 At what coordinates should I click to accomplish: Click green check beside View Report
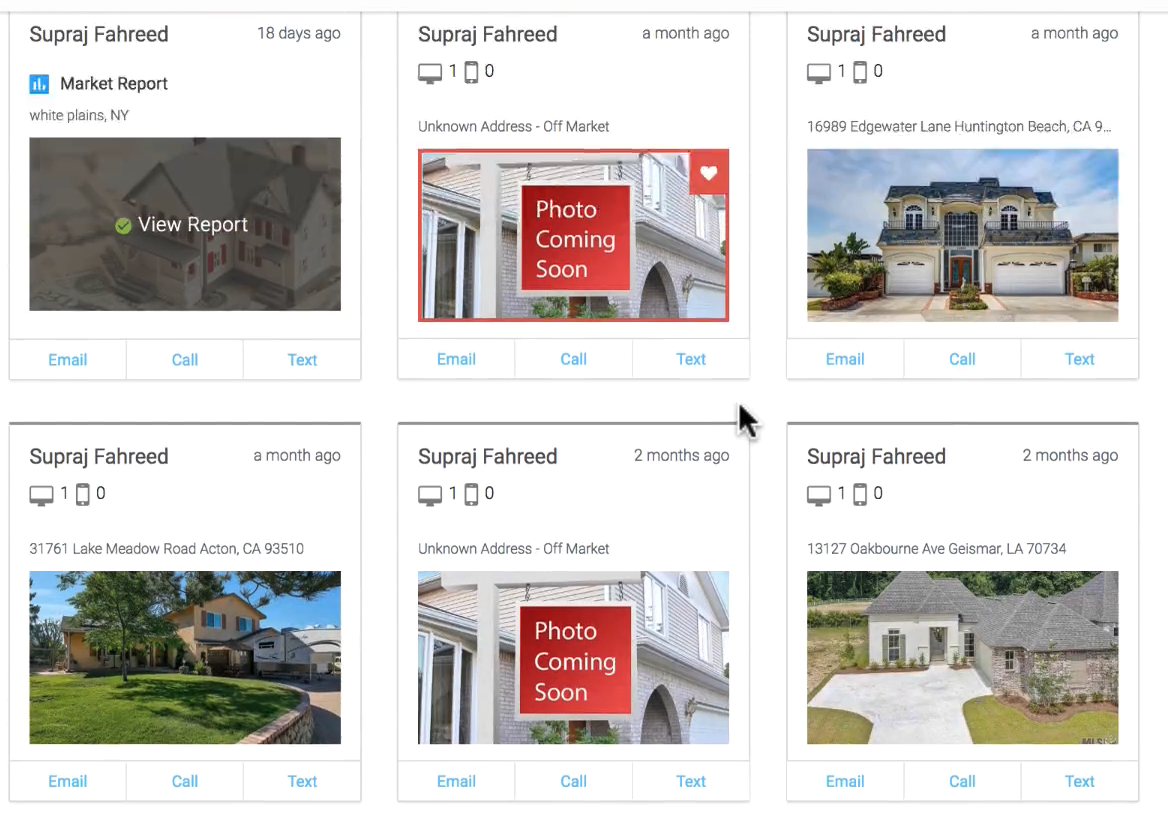(124, 225)
